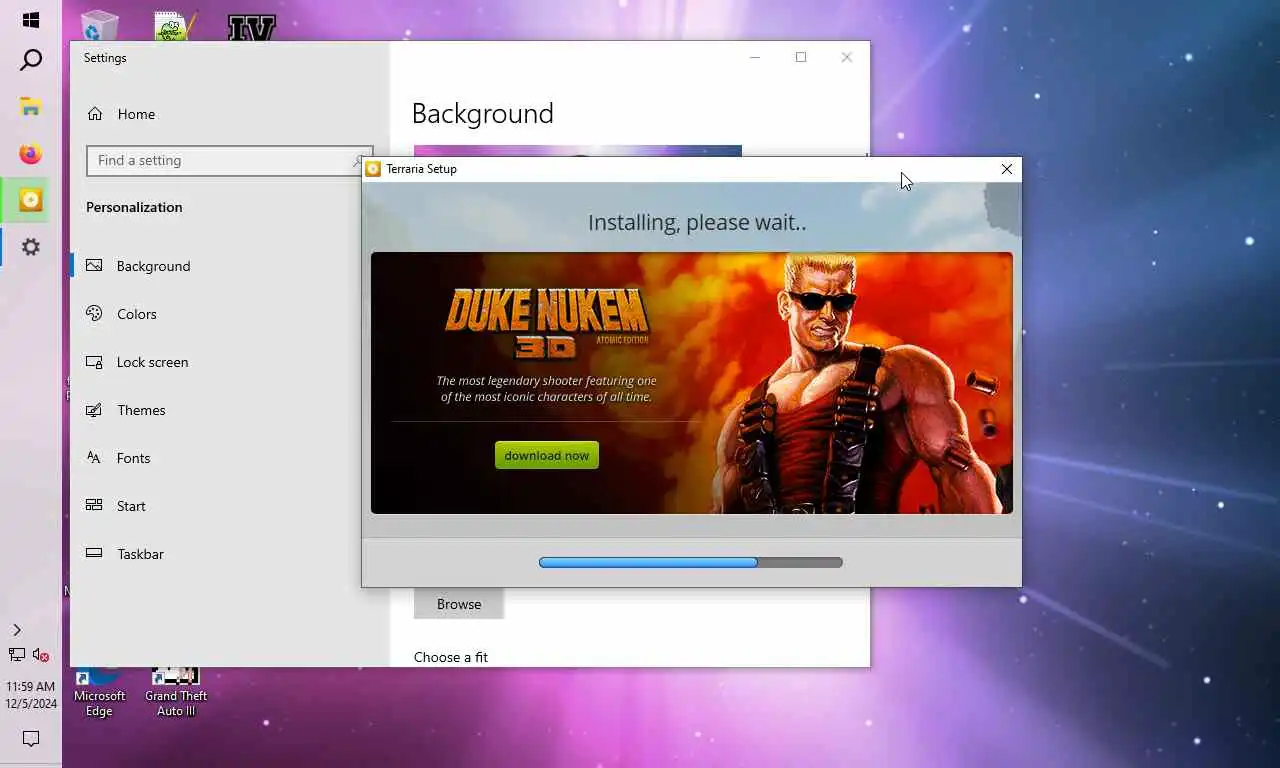
Task: Select the Terraria Setup taskbar icon
Action: coord(31,200)
